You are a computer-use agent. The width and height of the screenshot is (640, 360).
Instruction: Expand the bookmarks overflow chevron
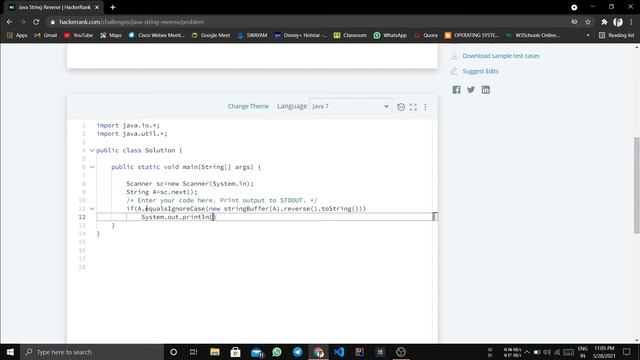pos(588,36)
